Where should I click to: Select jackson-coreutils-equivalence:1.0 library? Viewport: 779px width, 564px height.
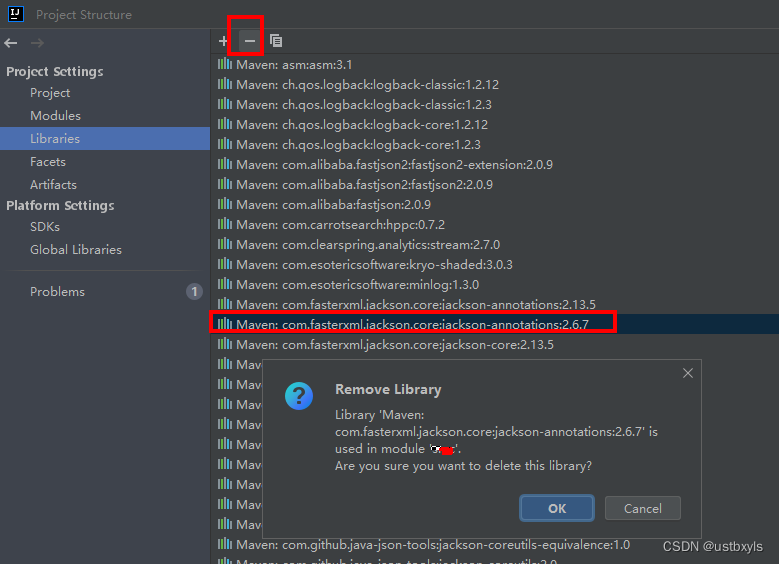(433, 545)
